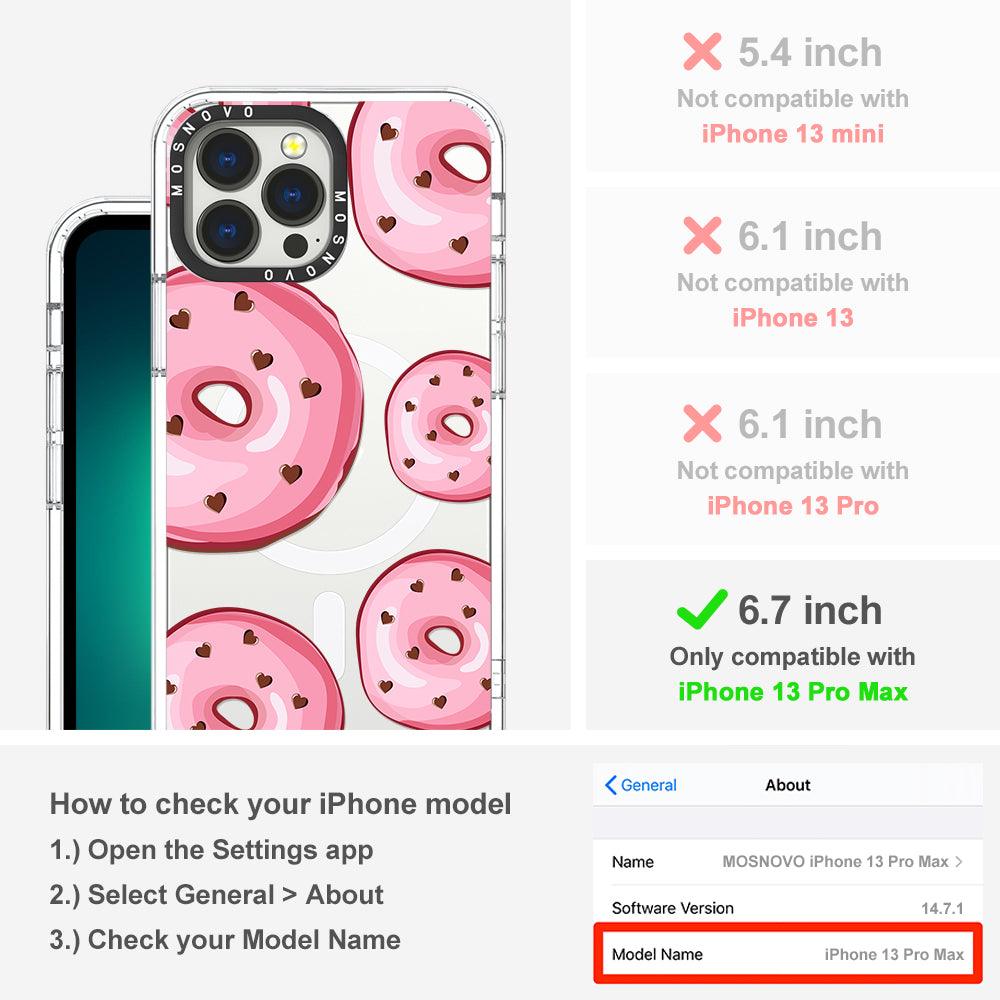This screenshot has height=1000, width=1000.
Task: Click the green iPhone 13 Pro Max label
Action: click(x=793, y=691)
